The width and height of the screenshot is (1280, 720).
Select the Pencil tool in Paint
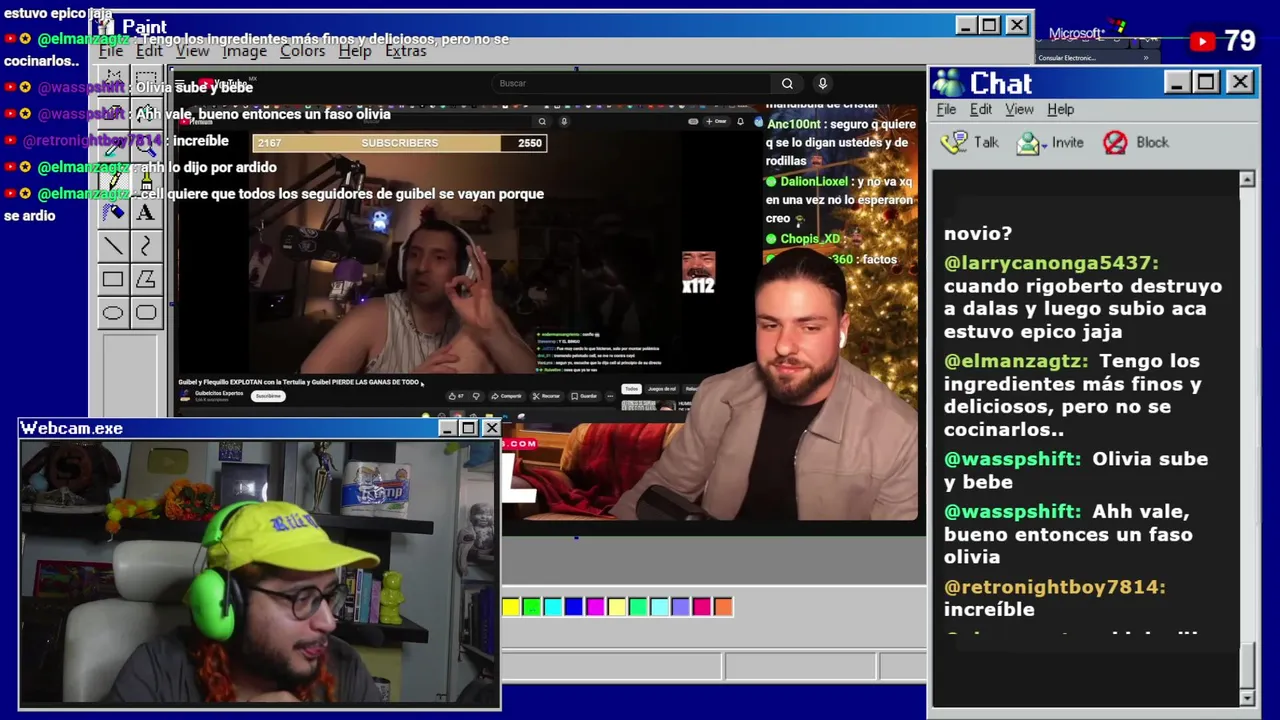tap(113, 179)
